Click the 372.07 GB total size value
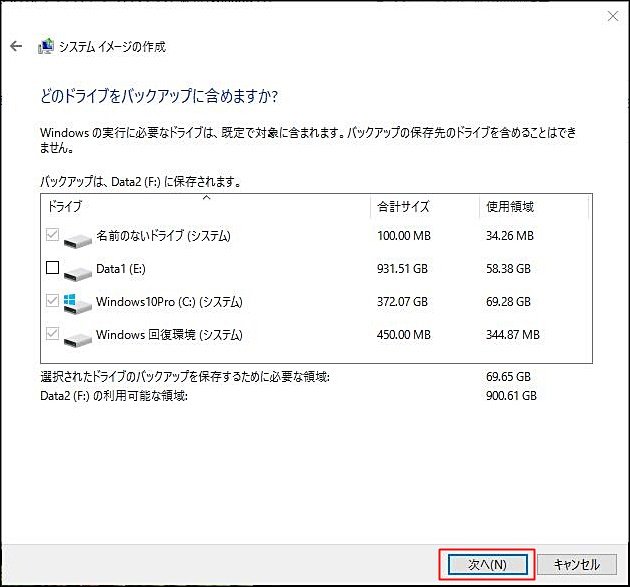630x587 pixels. (402, 302)
